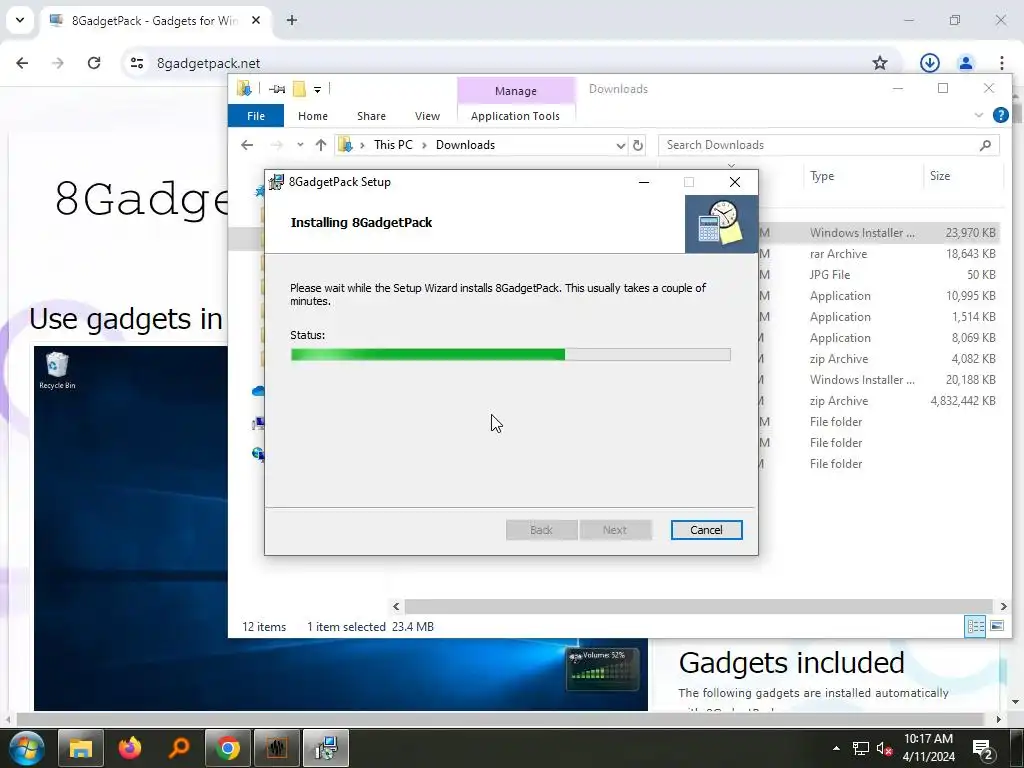The height and width of the screenshot is (768, 1024).
Task: Reload the 8gadgetpack.net page
Action: tap(94, 63)
